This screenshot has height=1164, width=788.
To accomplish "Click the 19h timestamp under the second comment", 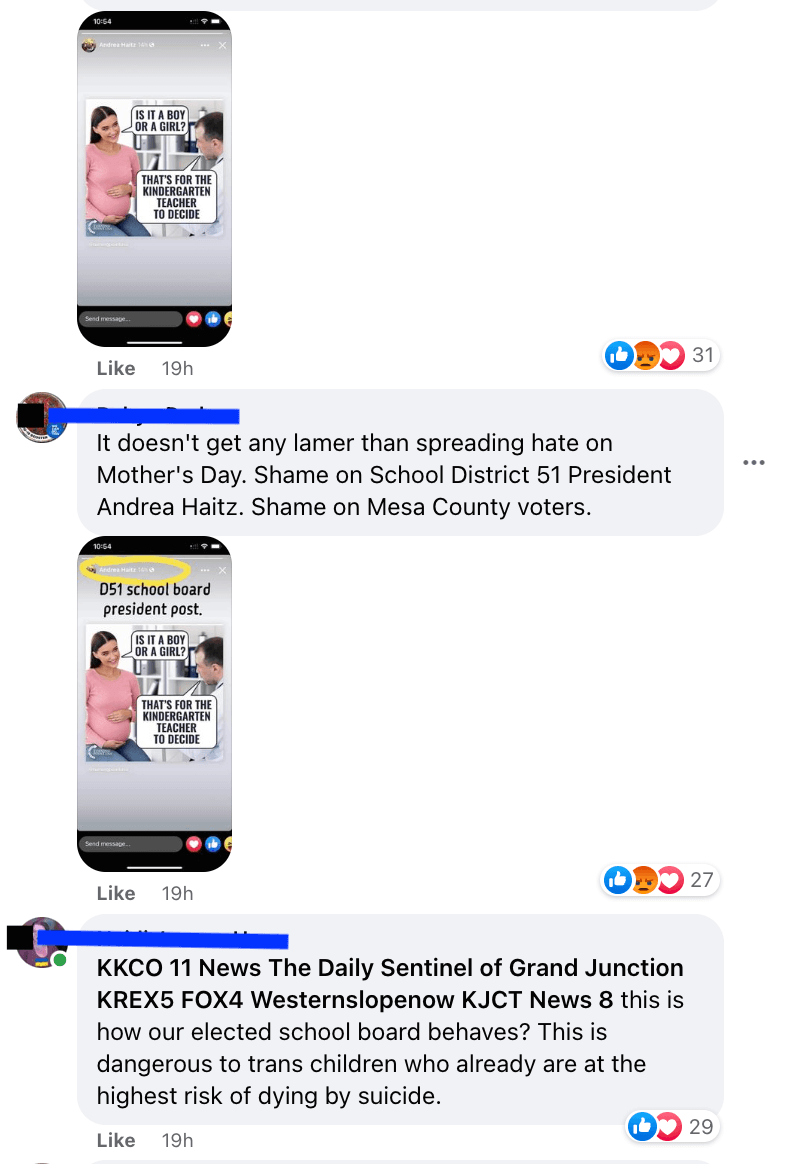I will pyautogui.click(x=178, y=893).
